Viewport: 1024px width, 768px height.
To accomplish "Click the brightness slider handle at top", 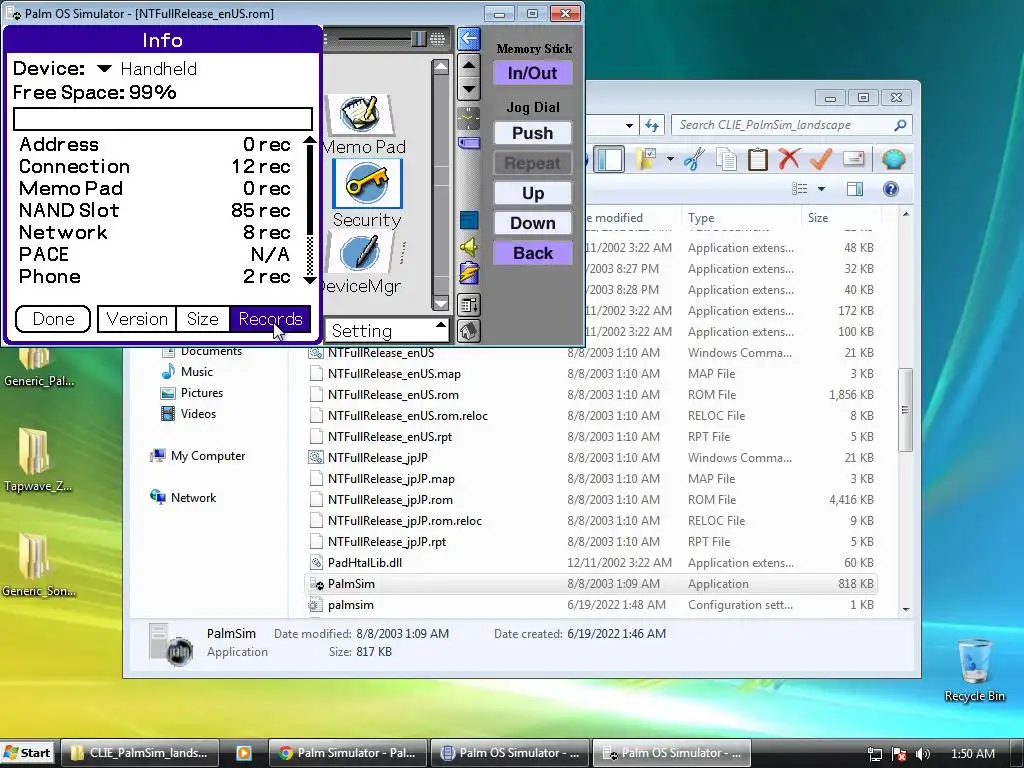I will point(418,39).
